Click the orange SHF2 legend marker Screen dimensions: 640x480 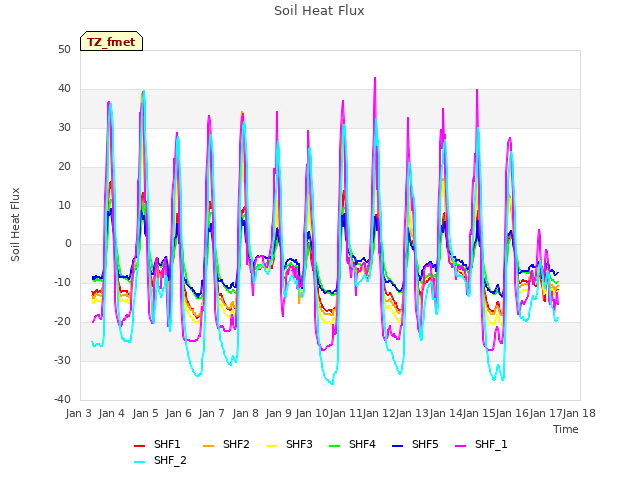208,446
